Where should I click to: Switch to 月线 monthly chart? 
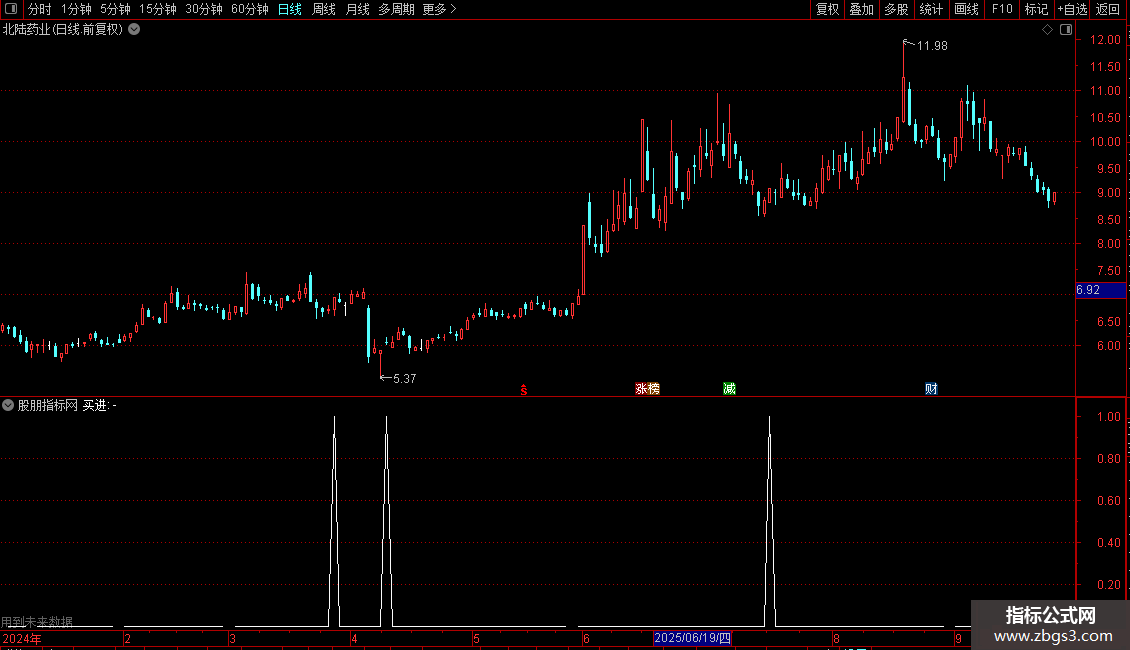(357, 9)
